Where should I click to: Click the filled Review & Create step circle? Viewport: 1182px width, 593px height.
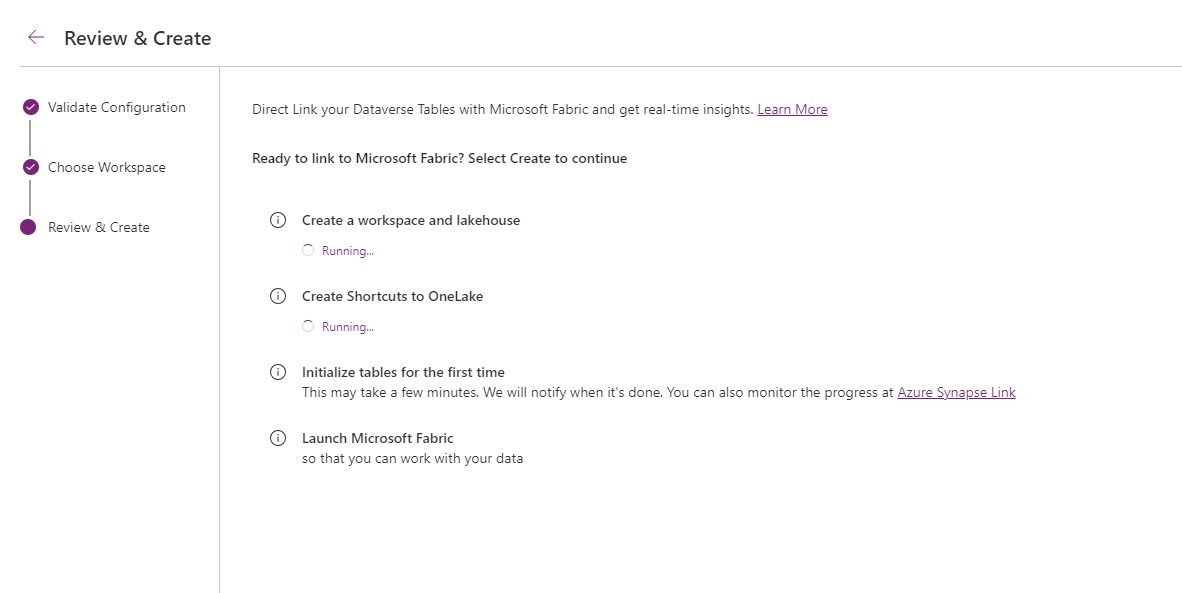pos(28,227)
